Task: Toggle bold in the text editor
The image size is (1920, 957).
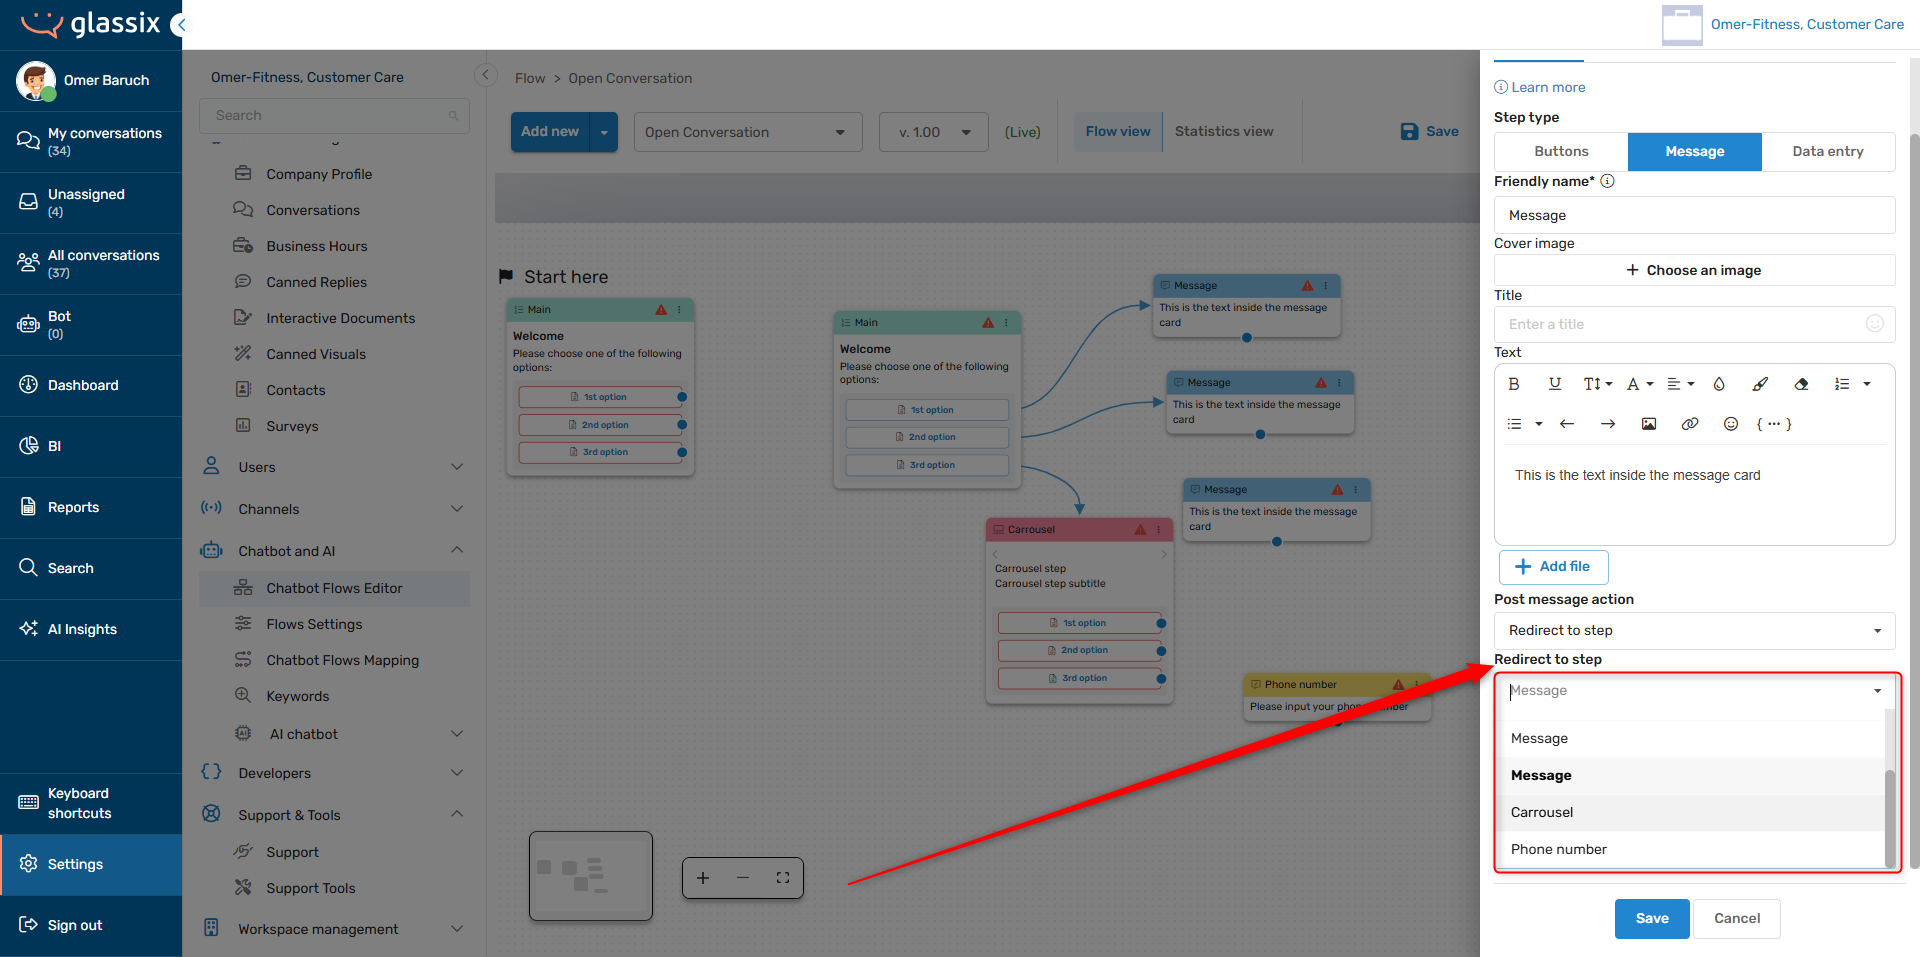Action: pyautogui.click(x=1514, y=384)
